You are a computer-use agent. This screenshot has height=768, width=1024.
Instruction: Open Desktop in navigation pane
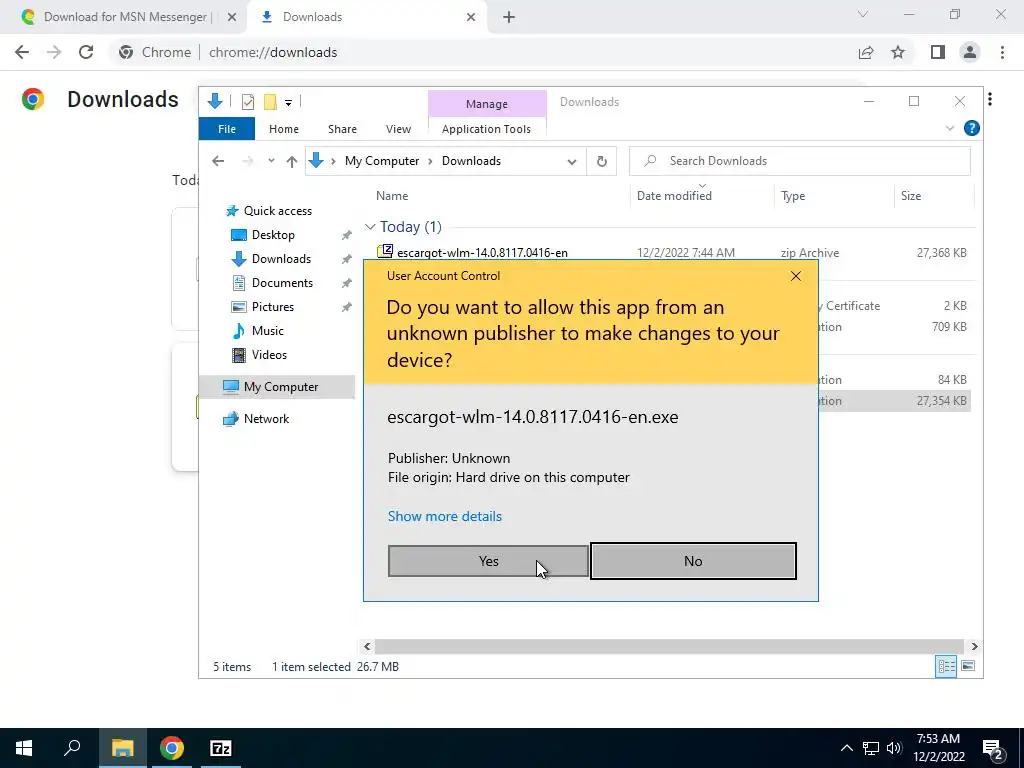(x=273, y=234)
